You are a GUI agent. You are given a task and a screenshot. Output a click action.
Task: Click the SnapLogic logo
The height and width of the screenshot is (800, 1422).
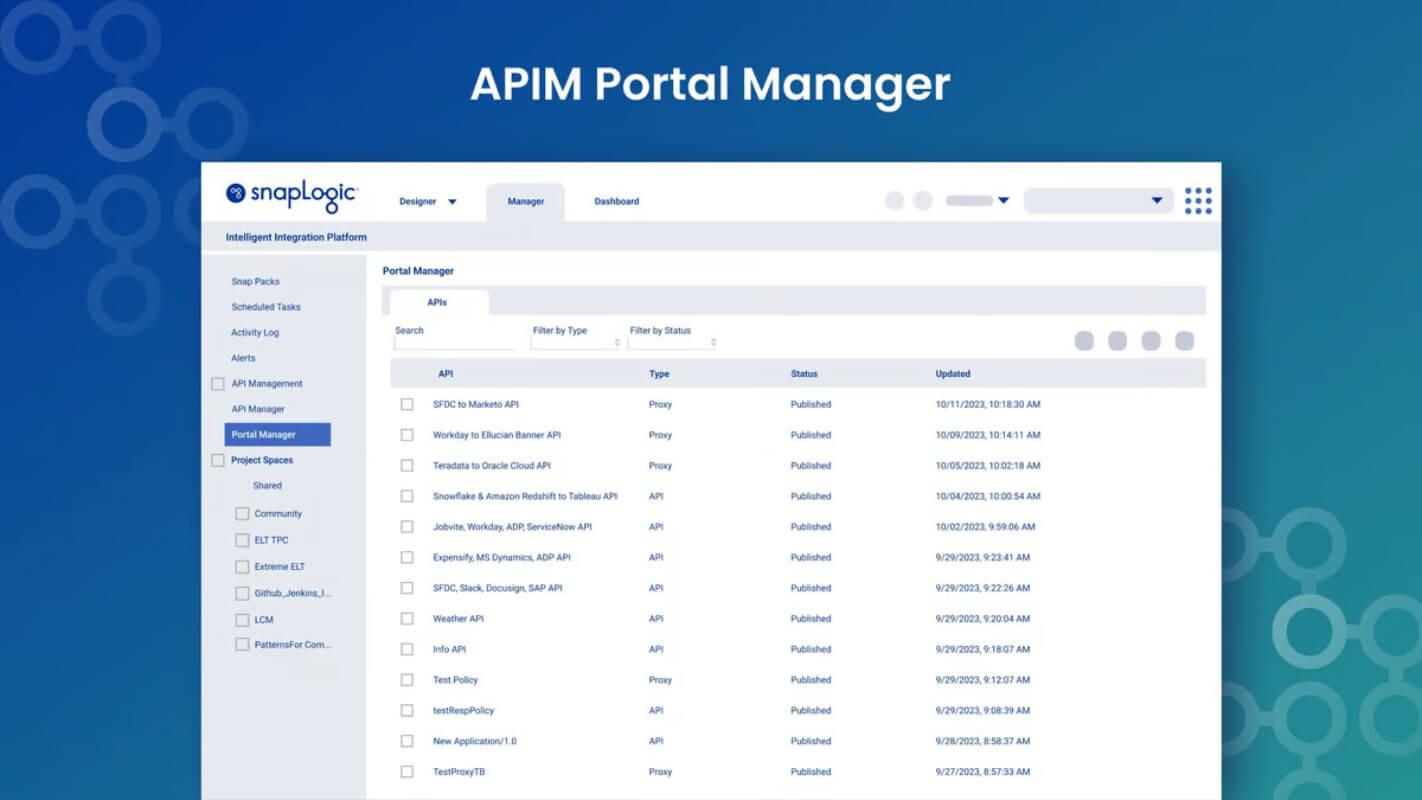[292, 196]
